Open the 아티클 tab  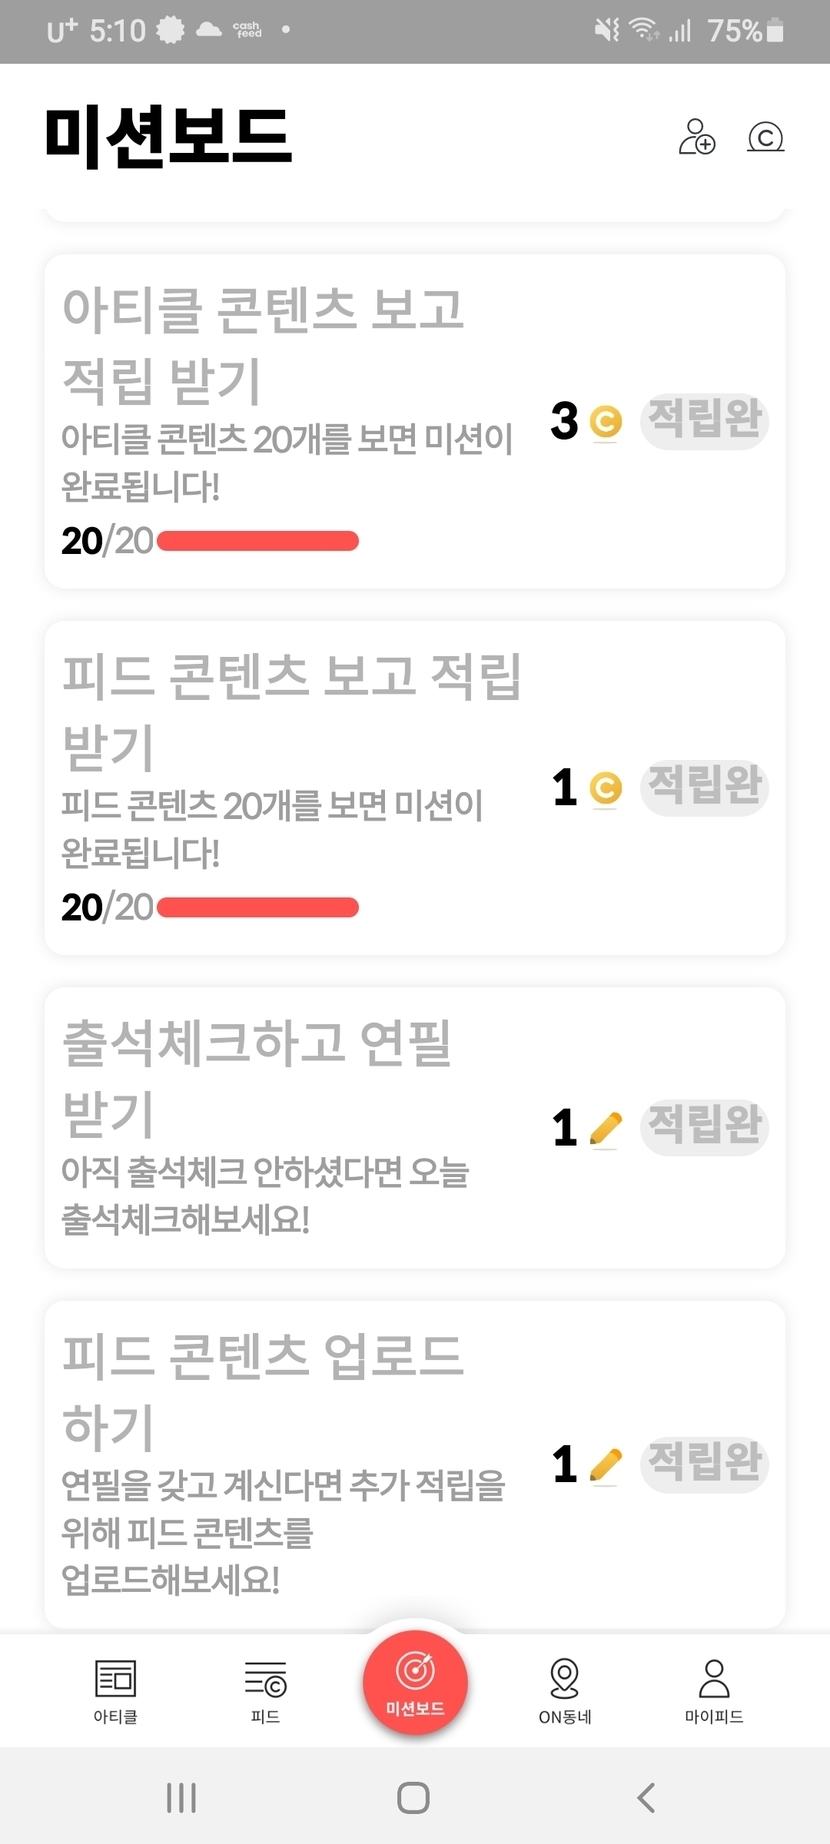coord(115,1691)
